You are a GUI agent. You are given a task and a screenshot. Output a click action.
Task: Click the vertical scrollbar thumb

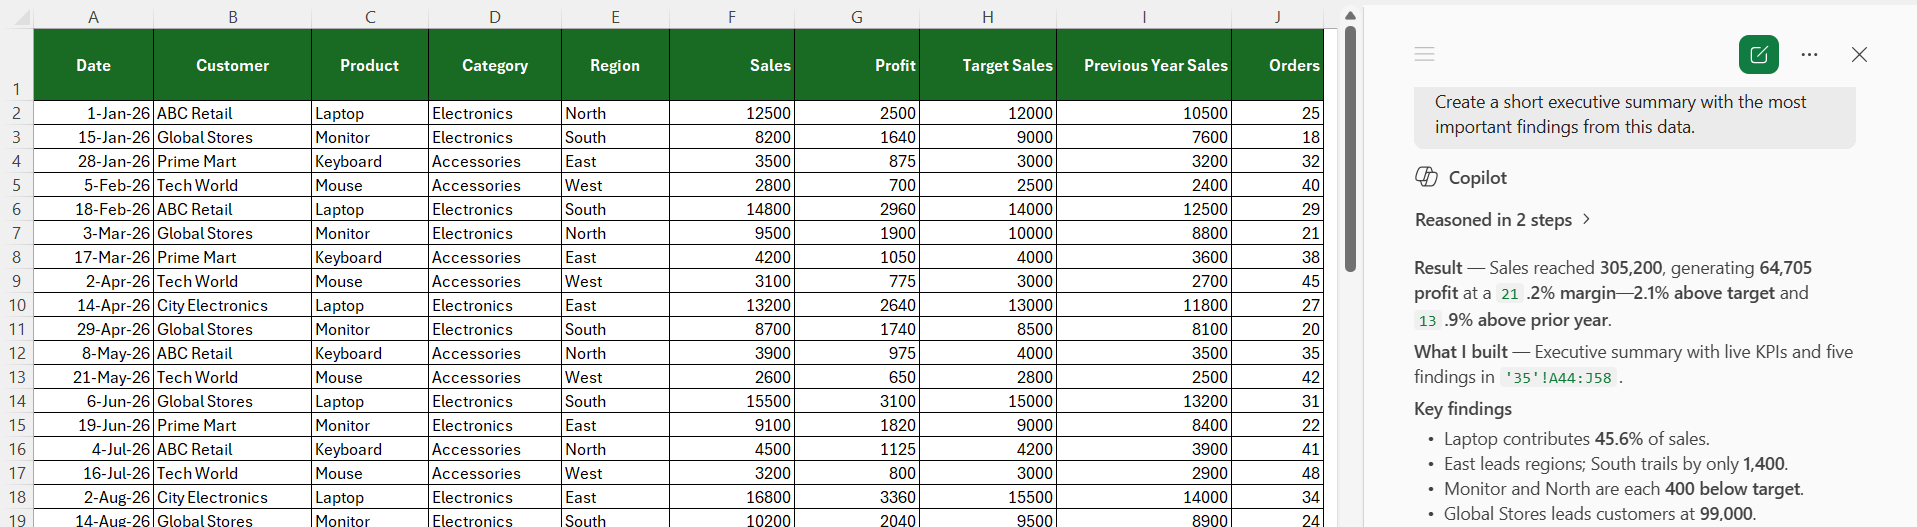(x=1350, y=148)
